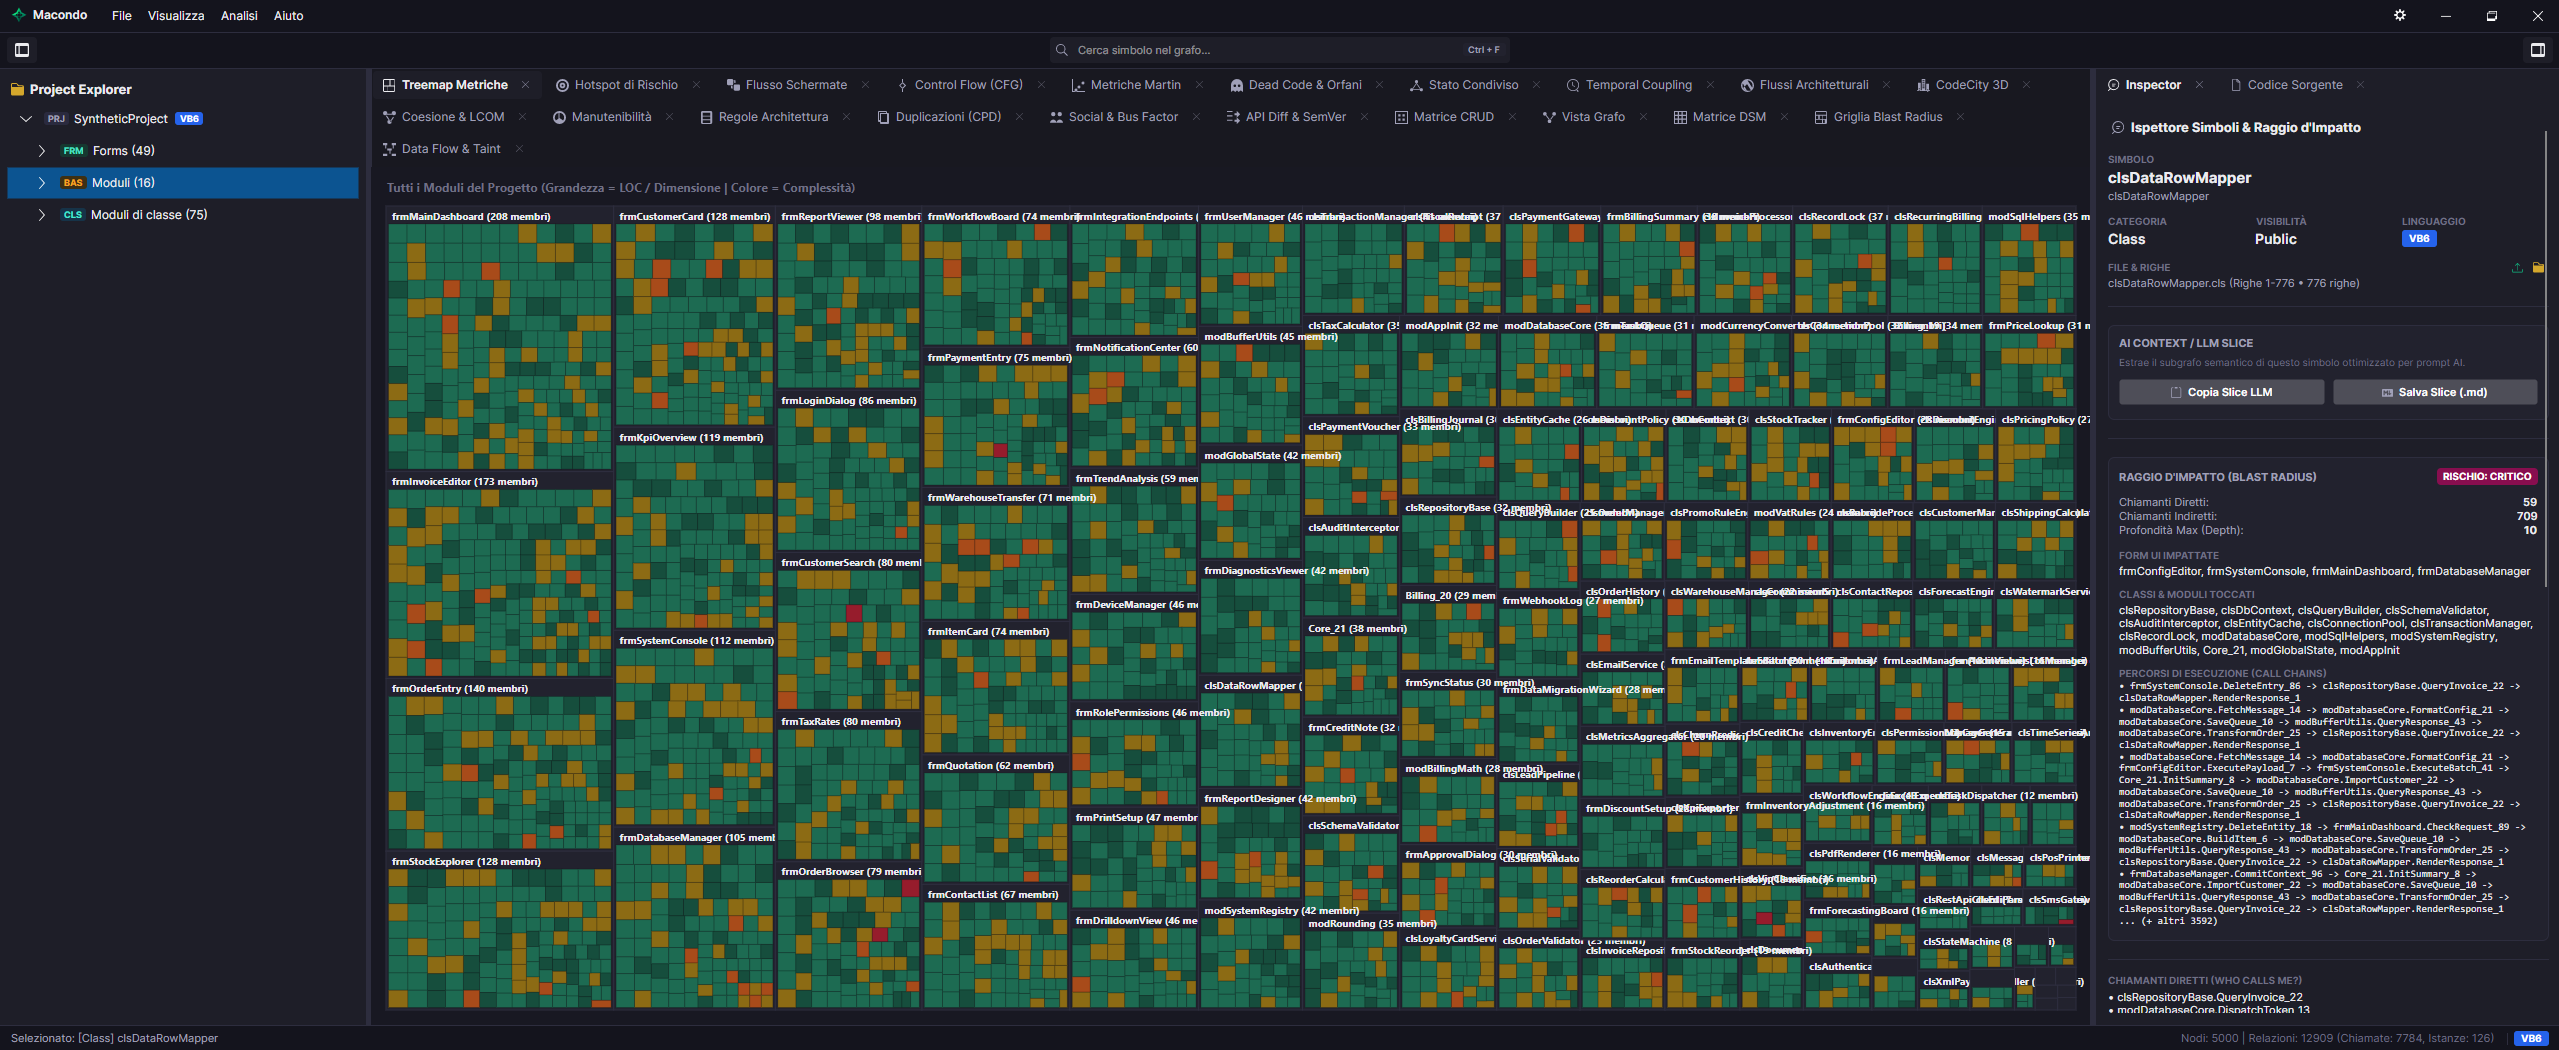Collapse the SyntheticProject tree node
This screenshot has width=2559, height=1050.
(26, 119)
